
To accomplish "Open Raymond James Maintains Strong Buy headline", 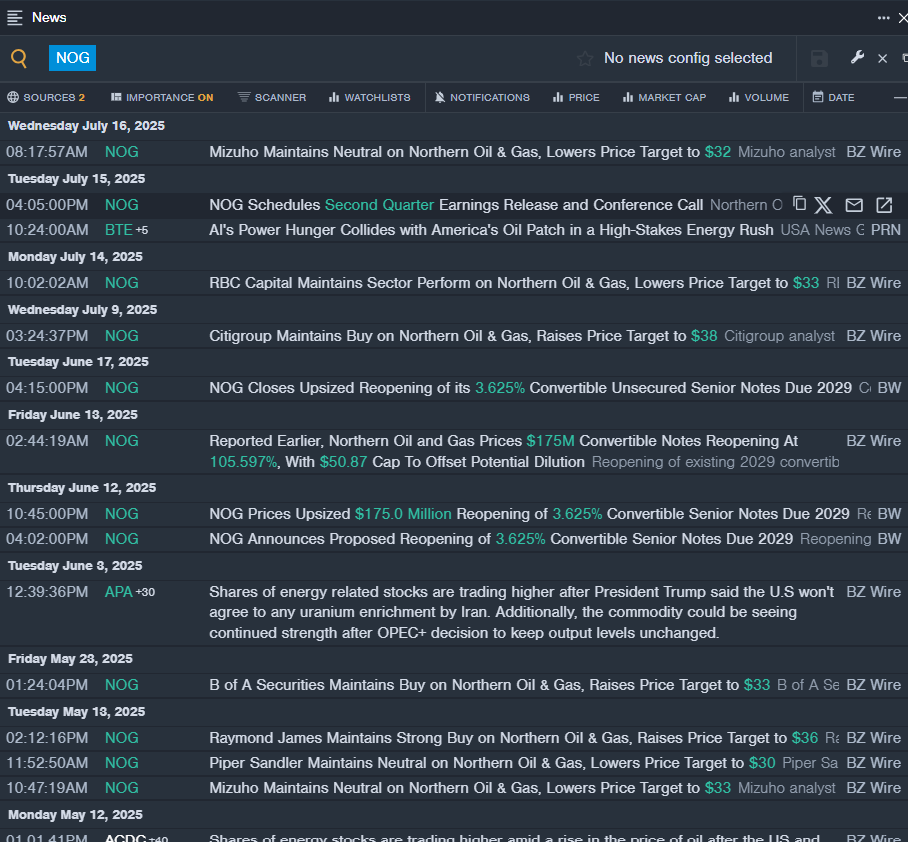I will click(513, 738).
